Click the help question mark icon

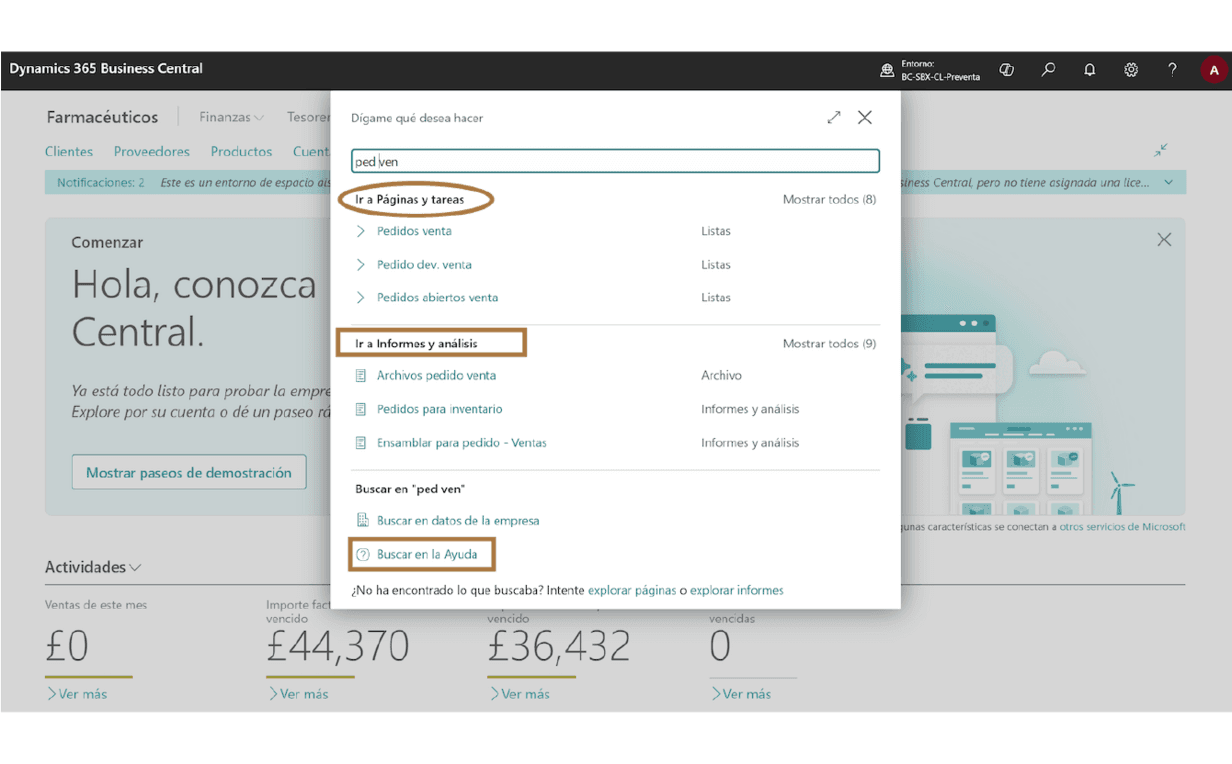1172,70
